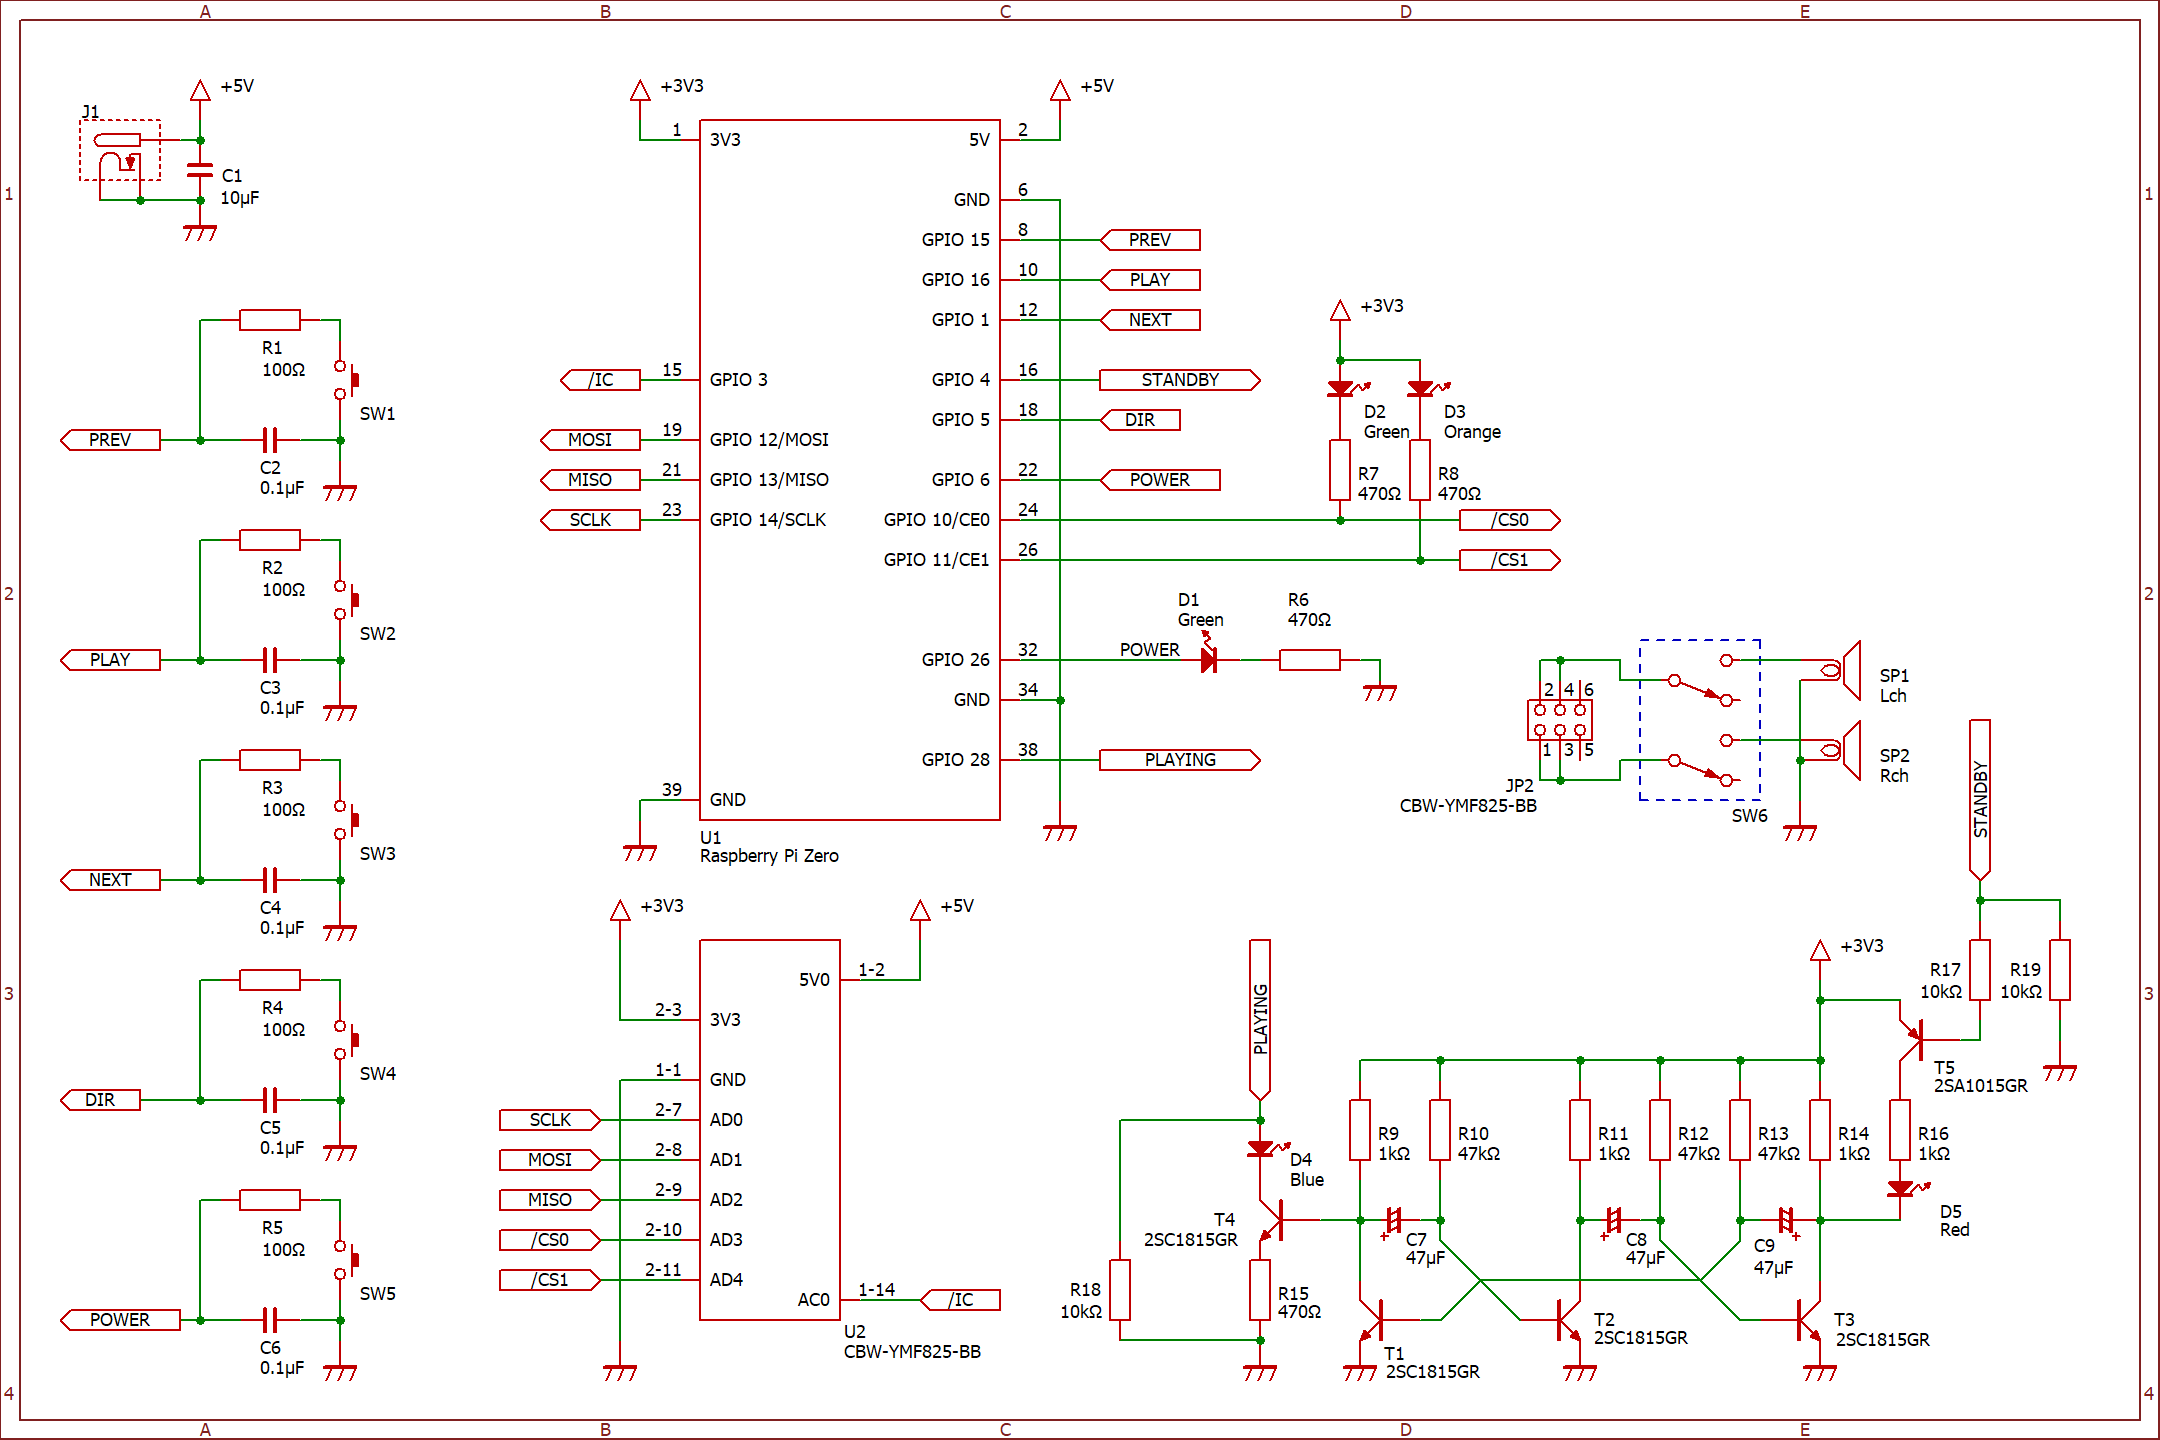Click the R7 470Ω resistor symbol
Viewport: 2160px width, 1440px height.
coord(1340,470)
